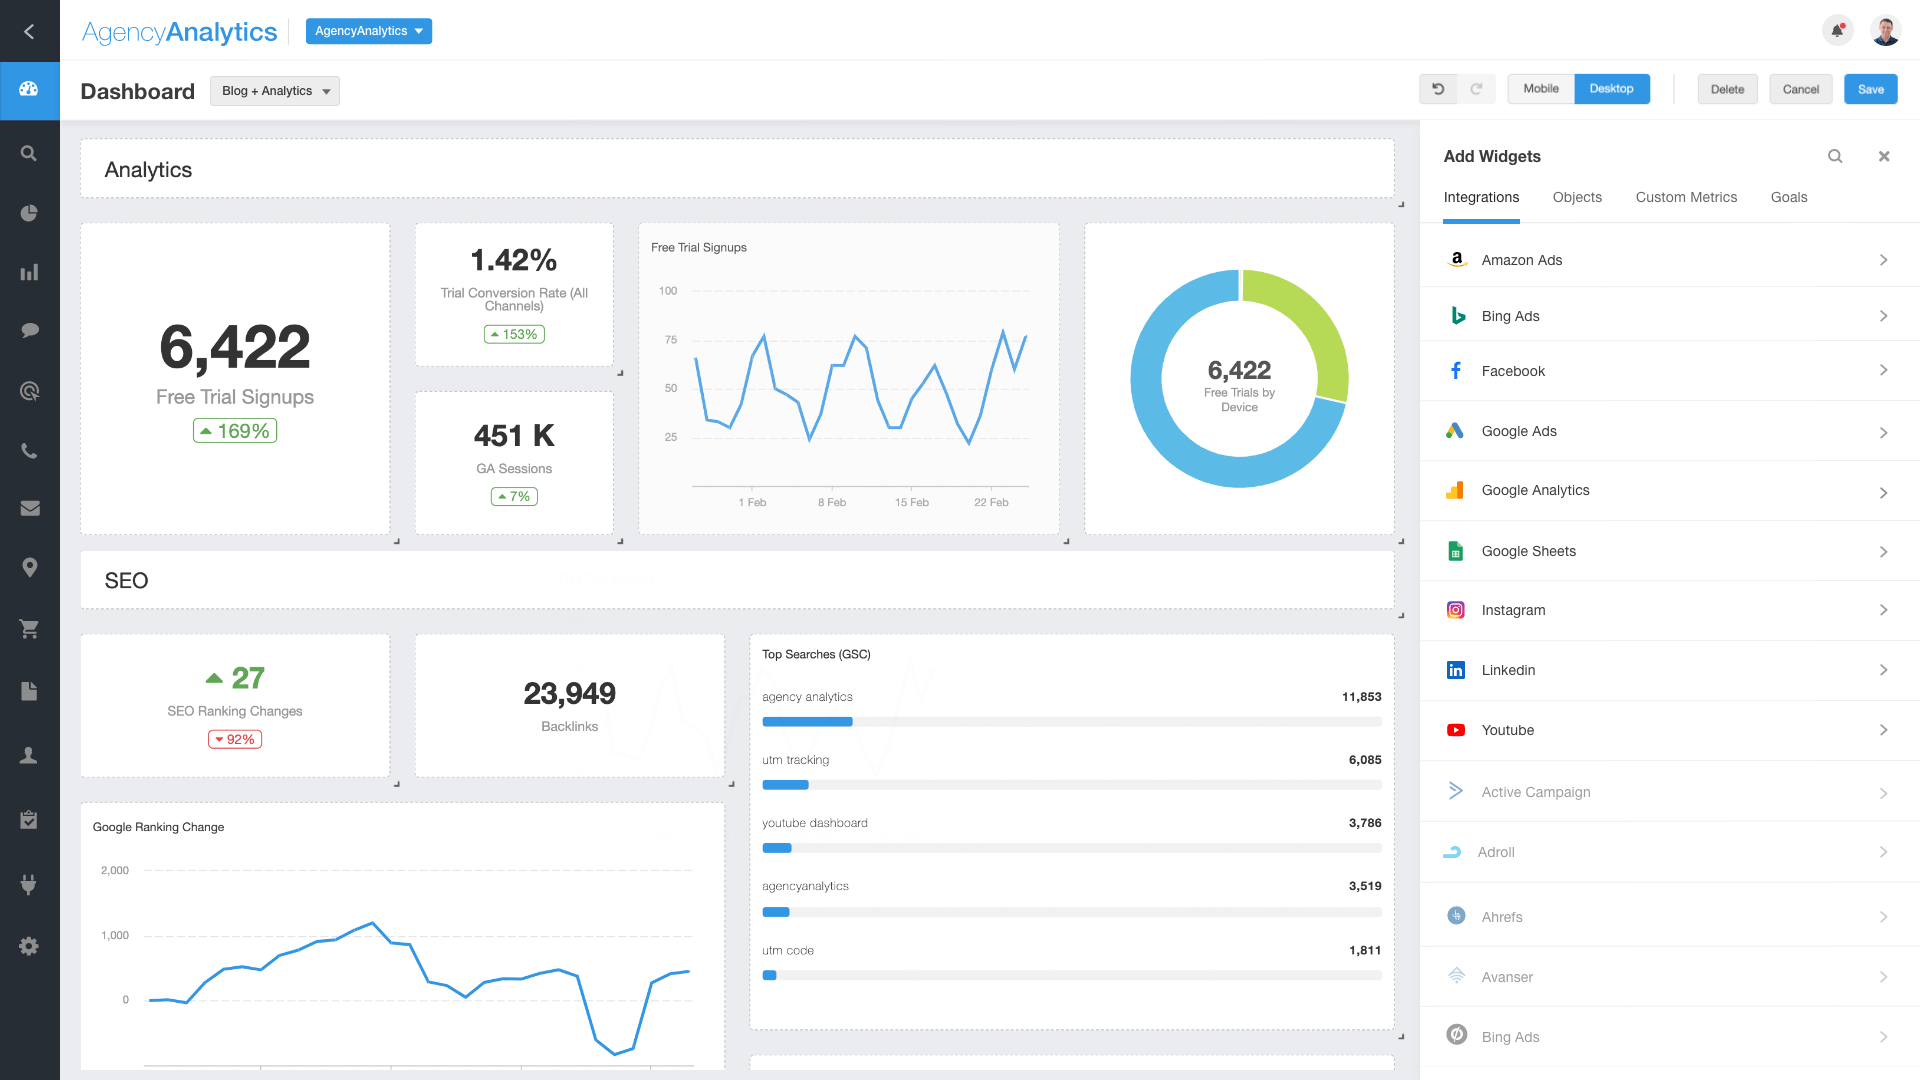The width and height of the screenshot is (1920, 1080).
Task: Click the Facebook logo icon
Action: pyautogui.click(x=1456, y=371)
